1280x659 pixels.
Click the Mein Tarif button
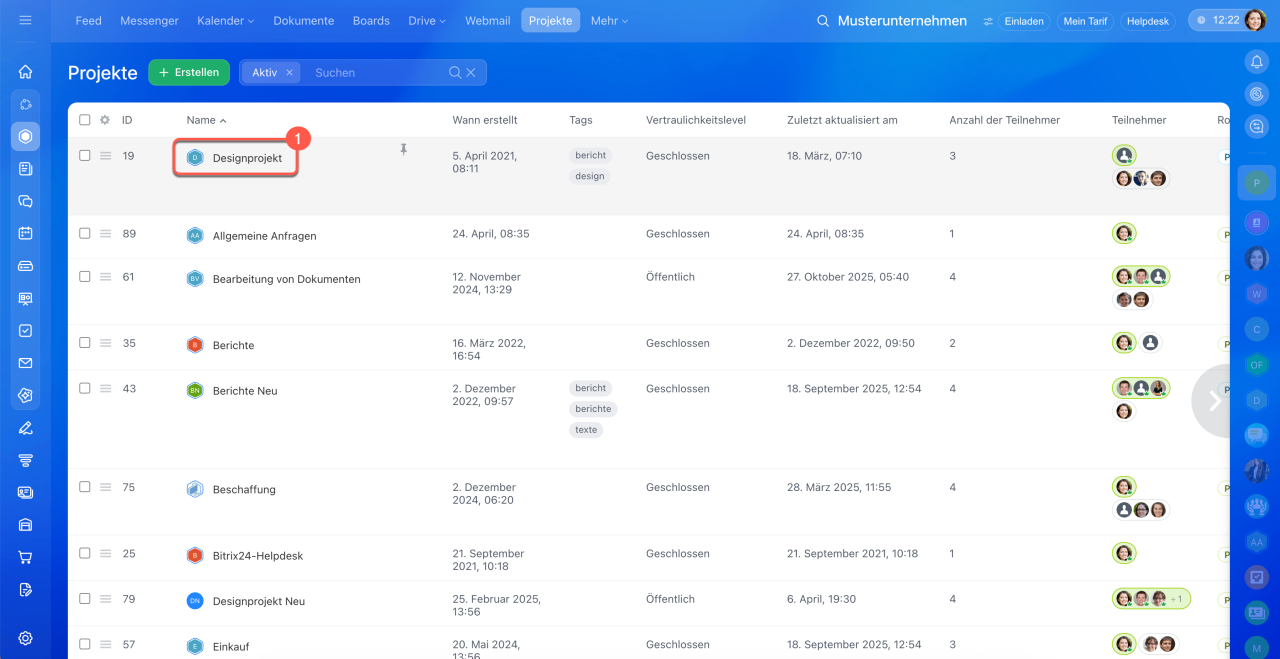(1085, 21)
